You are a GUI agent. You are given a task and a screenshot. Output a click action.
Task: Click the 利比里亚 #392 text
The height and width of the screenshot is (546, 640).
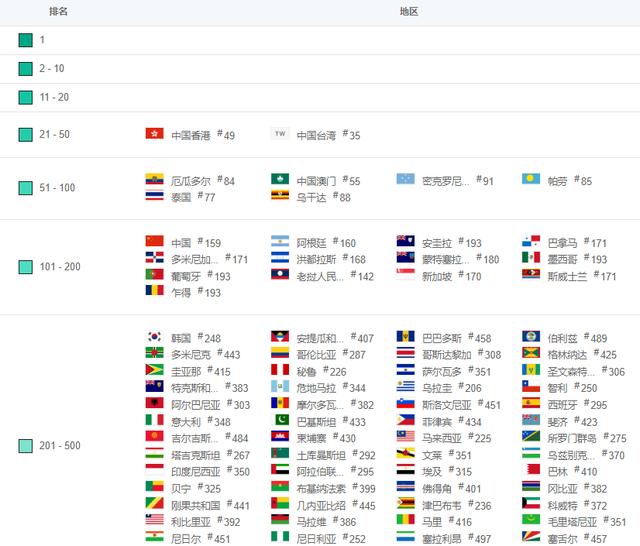206,522
